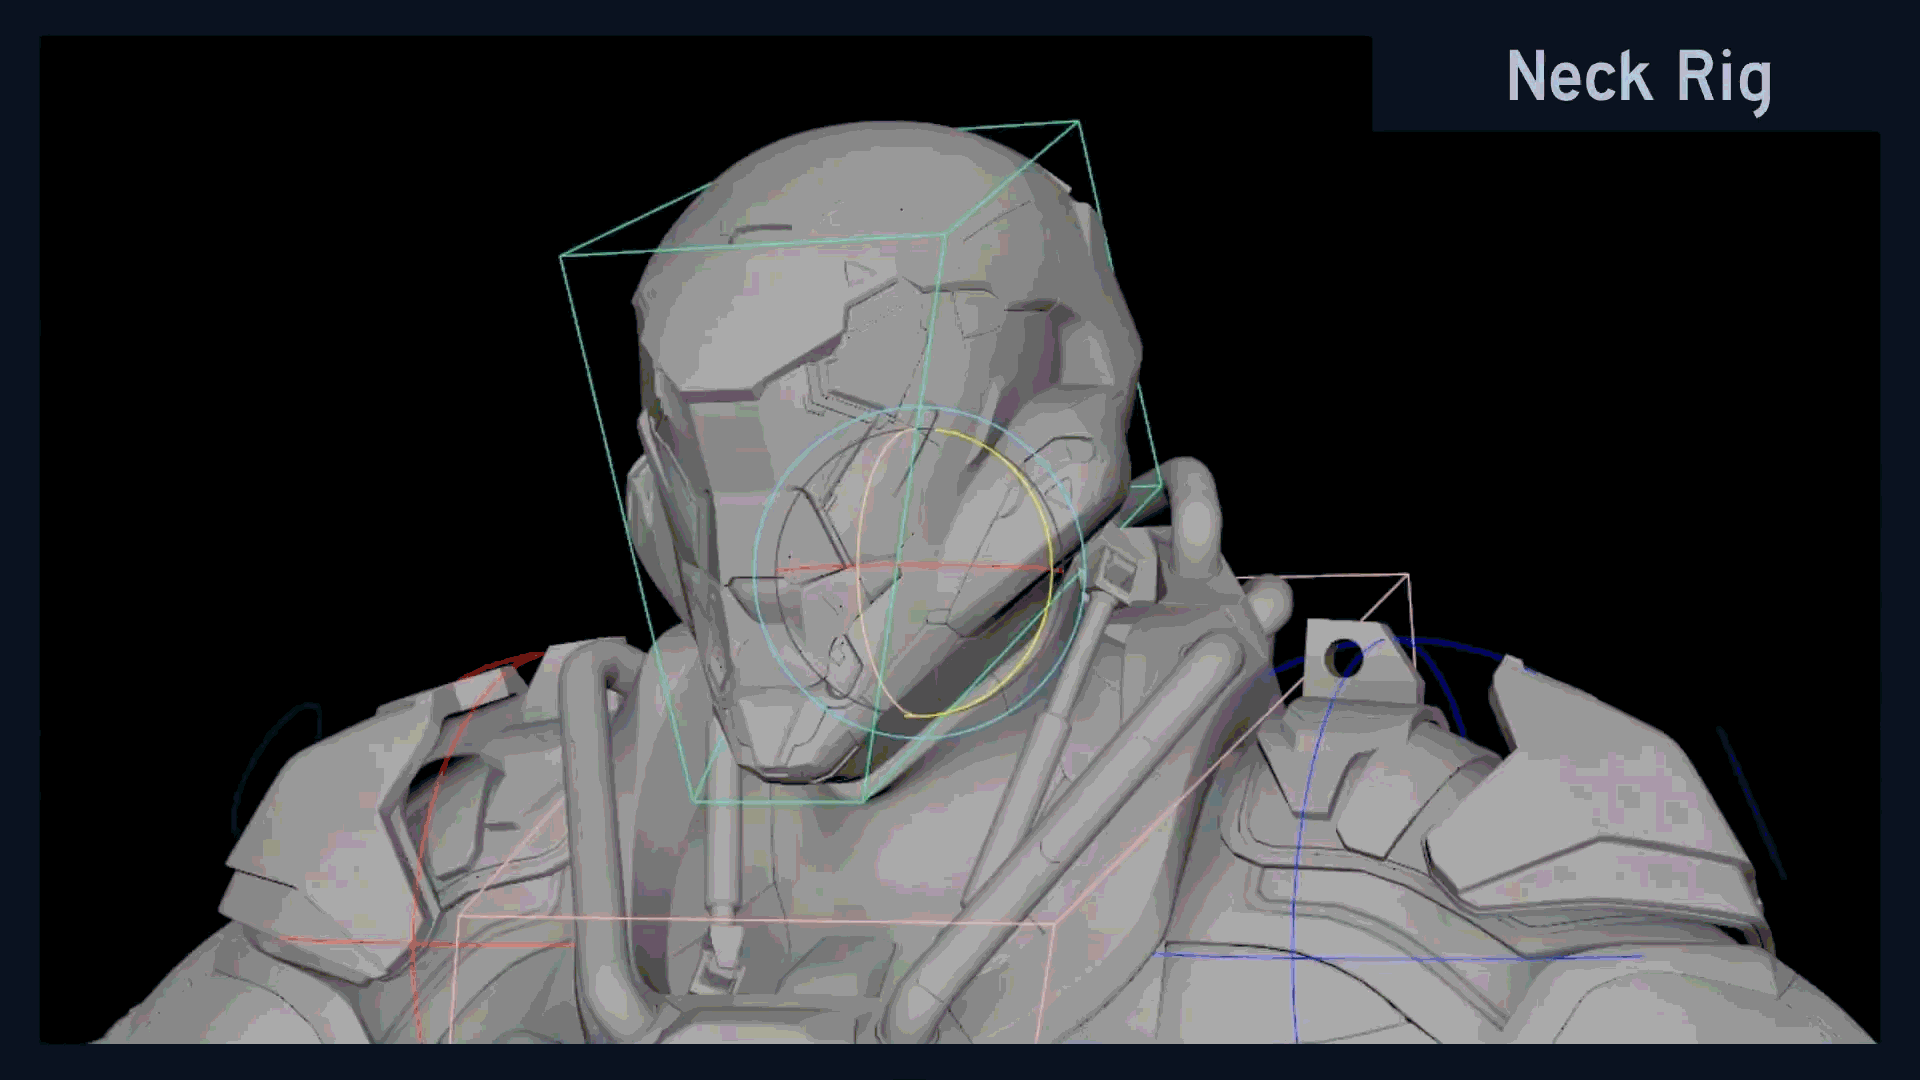
Task: Click the Neck Rig title text
Action: (x=1639, y=78)
